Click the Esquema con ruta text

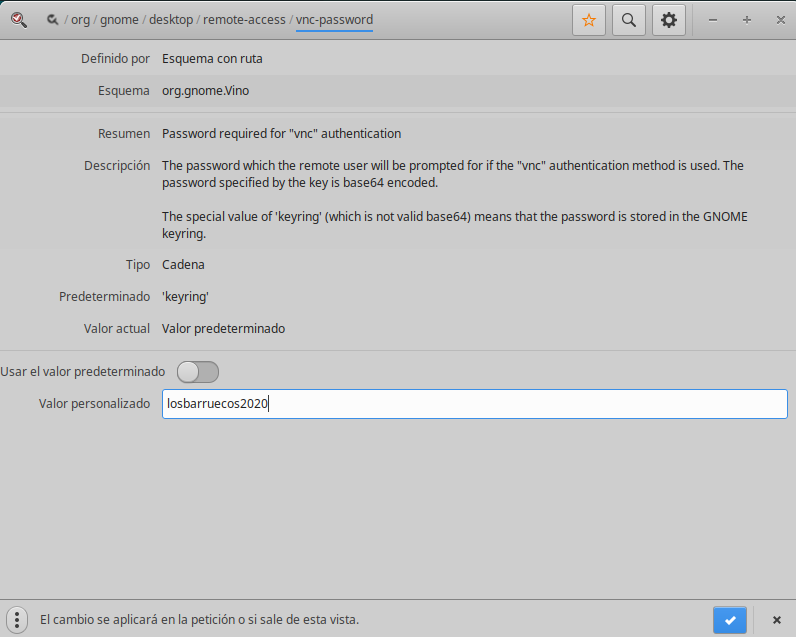(x=212, y=59)
